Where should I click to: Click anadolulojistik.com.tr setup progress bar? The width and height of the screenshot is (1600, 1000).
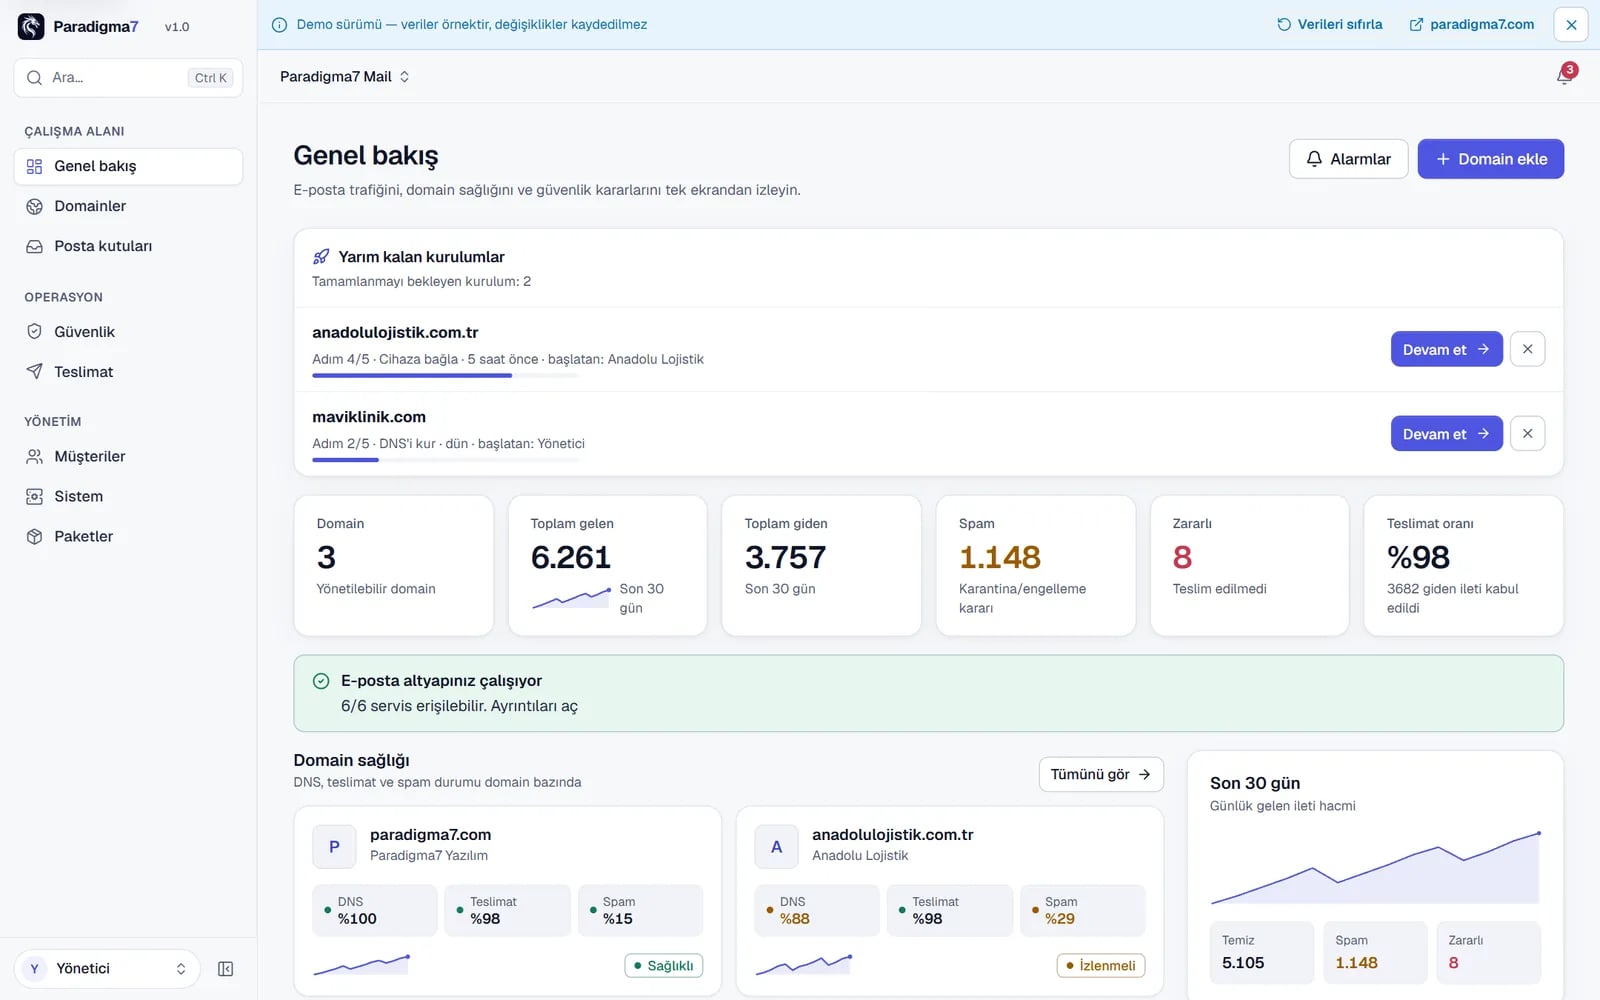(445, 375)
